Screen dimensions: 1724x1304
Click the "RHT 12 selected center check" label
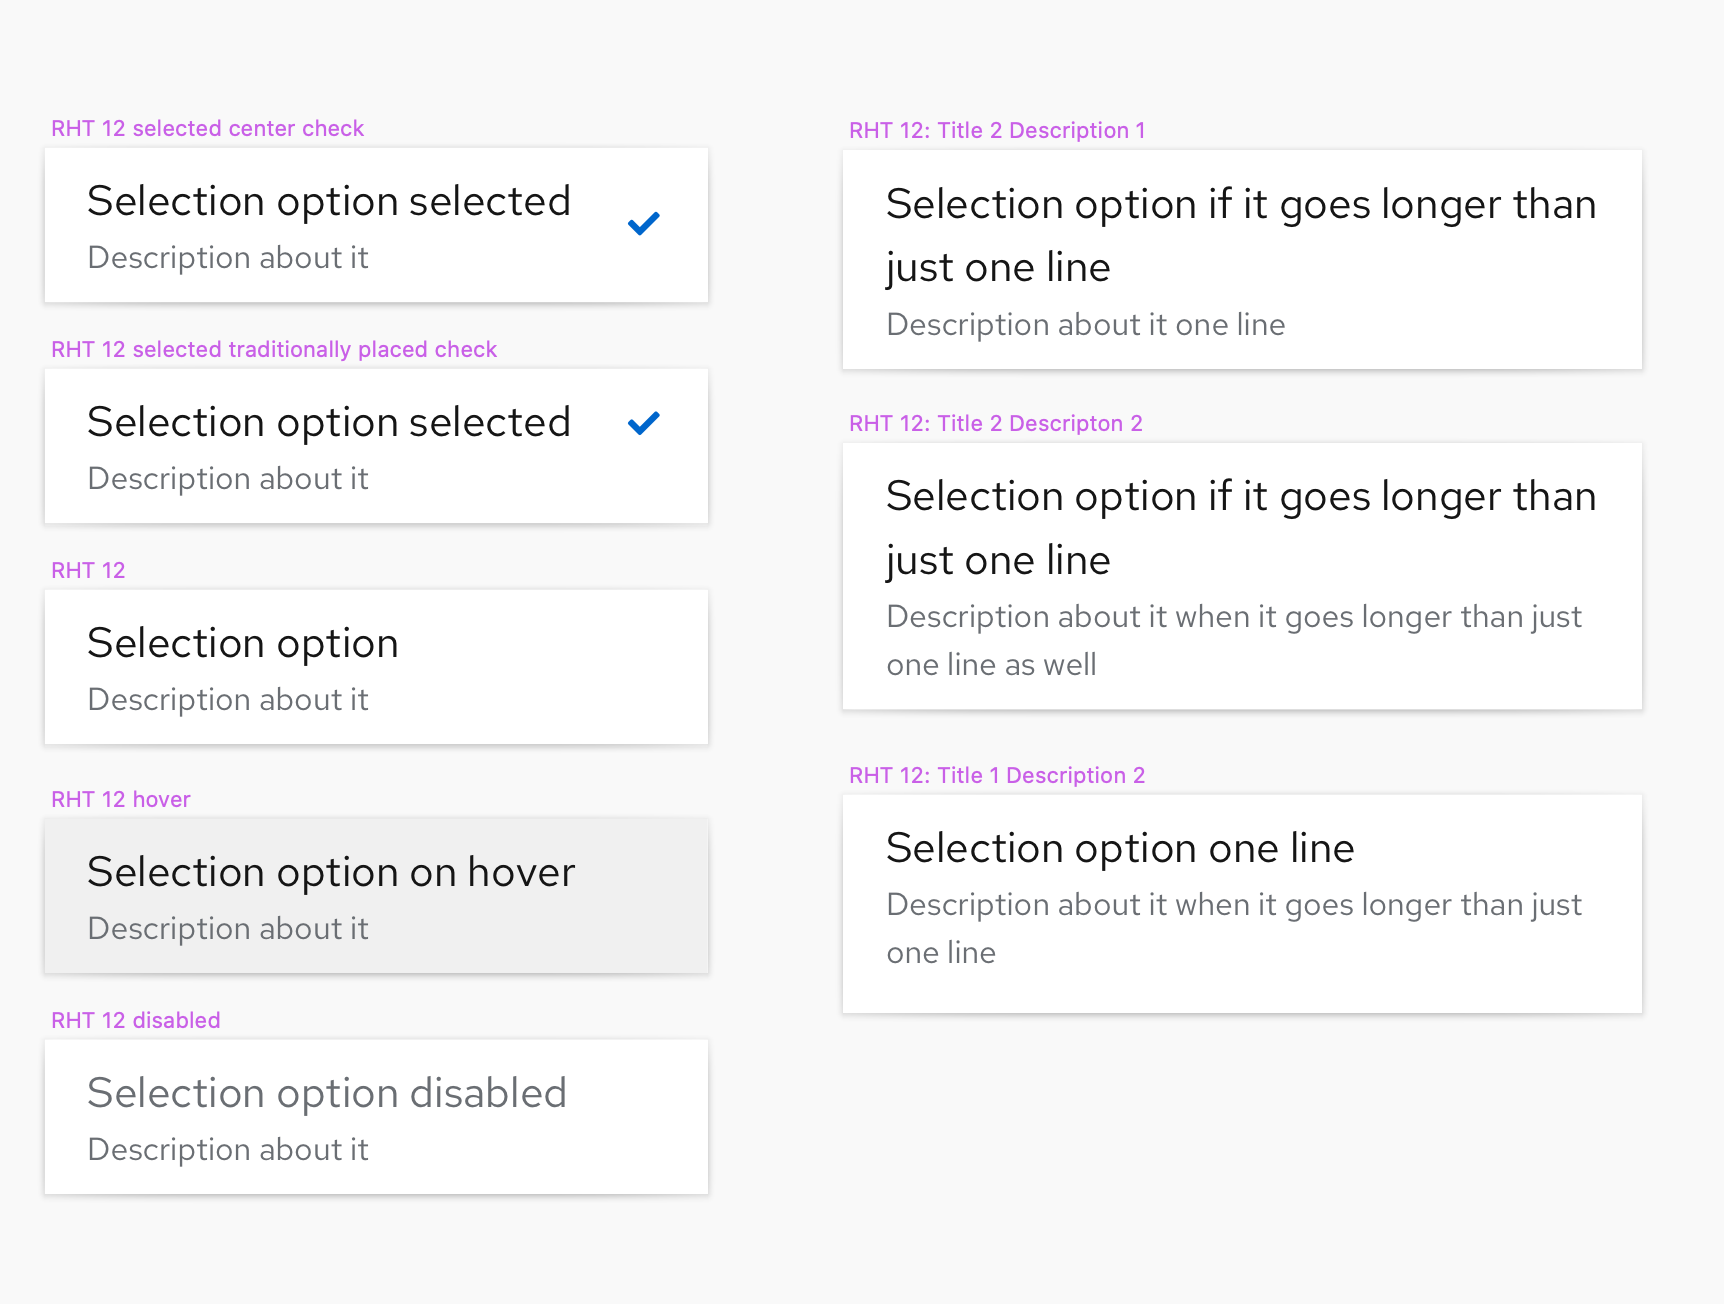(207, 128)
